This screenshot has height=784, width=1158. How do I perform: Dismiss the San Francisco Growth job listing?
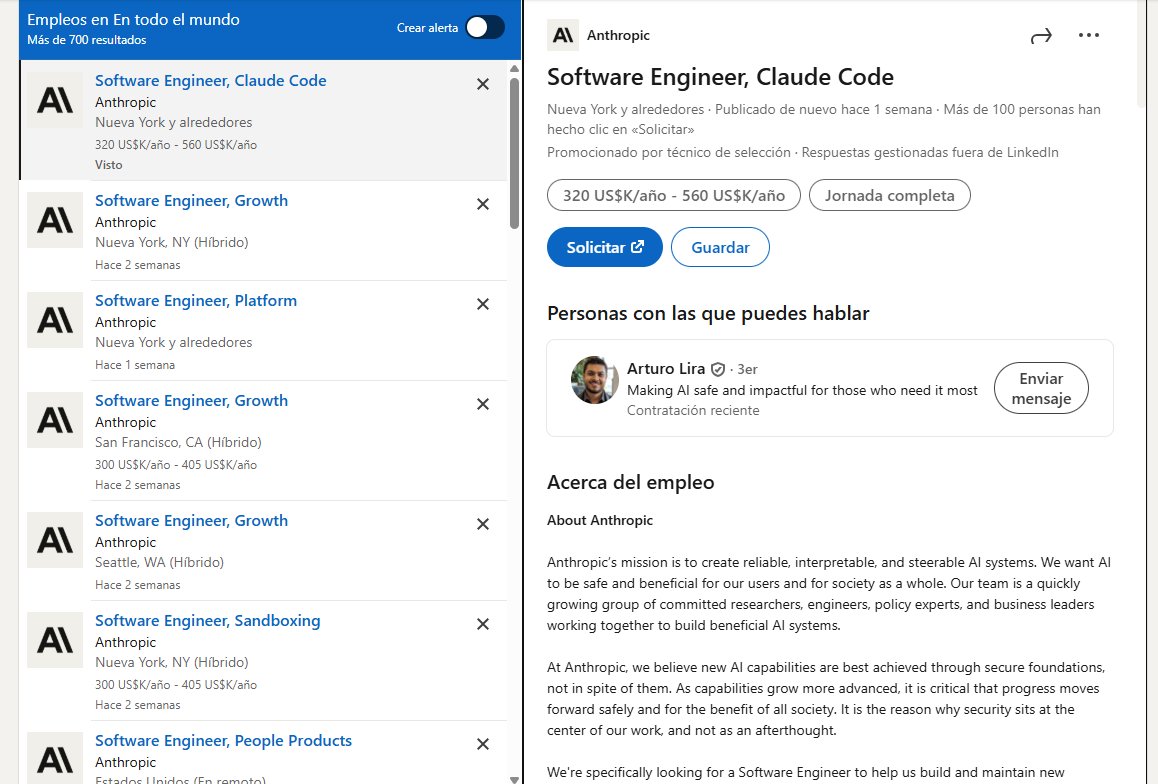pyautogui.click(x=483, y=404)
